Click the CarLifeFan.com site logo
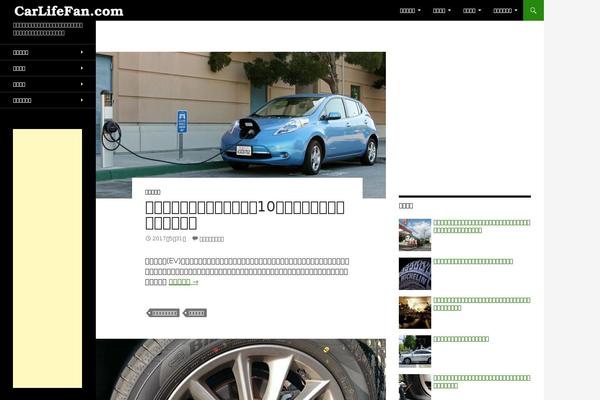Viewport: 600px width, 400px height. [69, 11]
